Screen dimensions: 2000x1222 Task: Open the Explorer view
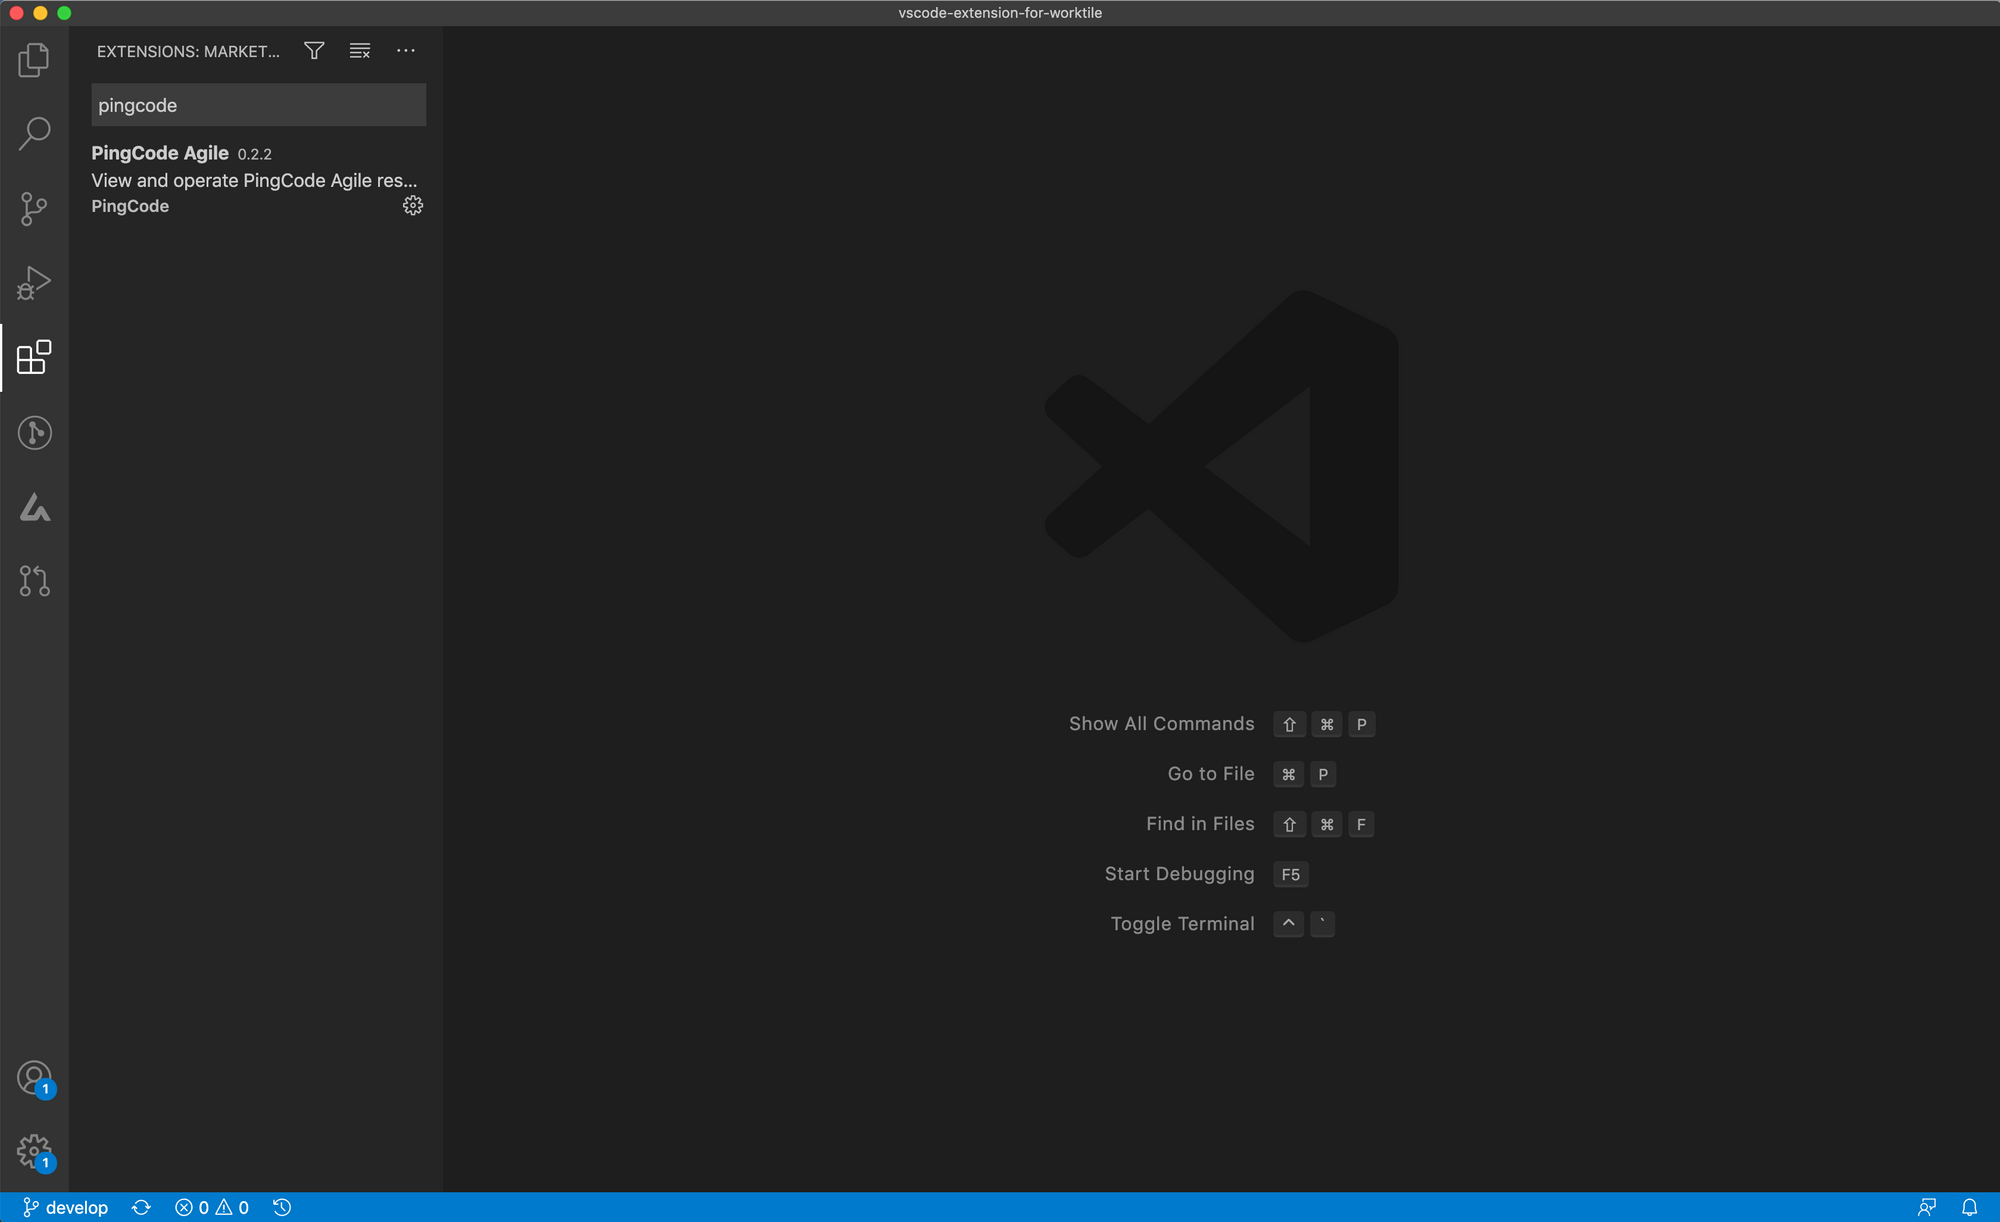[x=34, y=59]
